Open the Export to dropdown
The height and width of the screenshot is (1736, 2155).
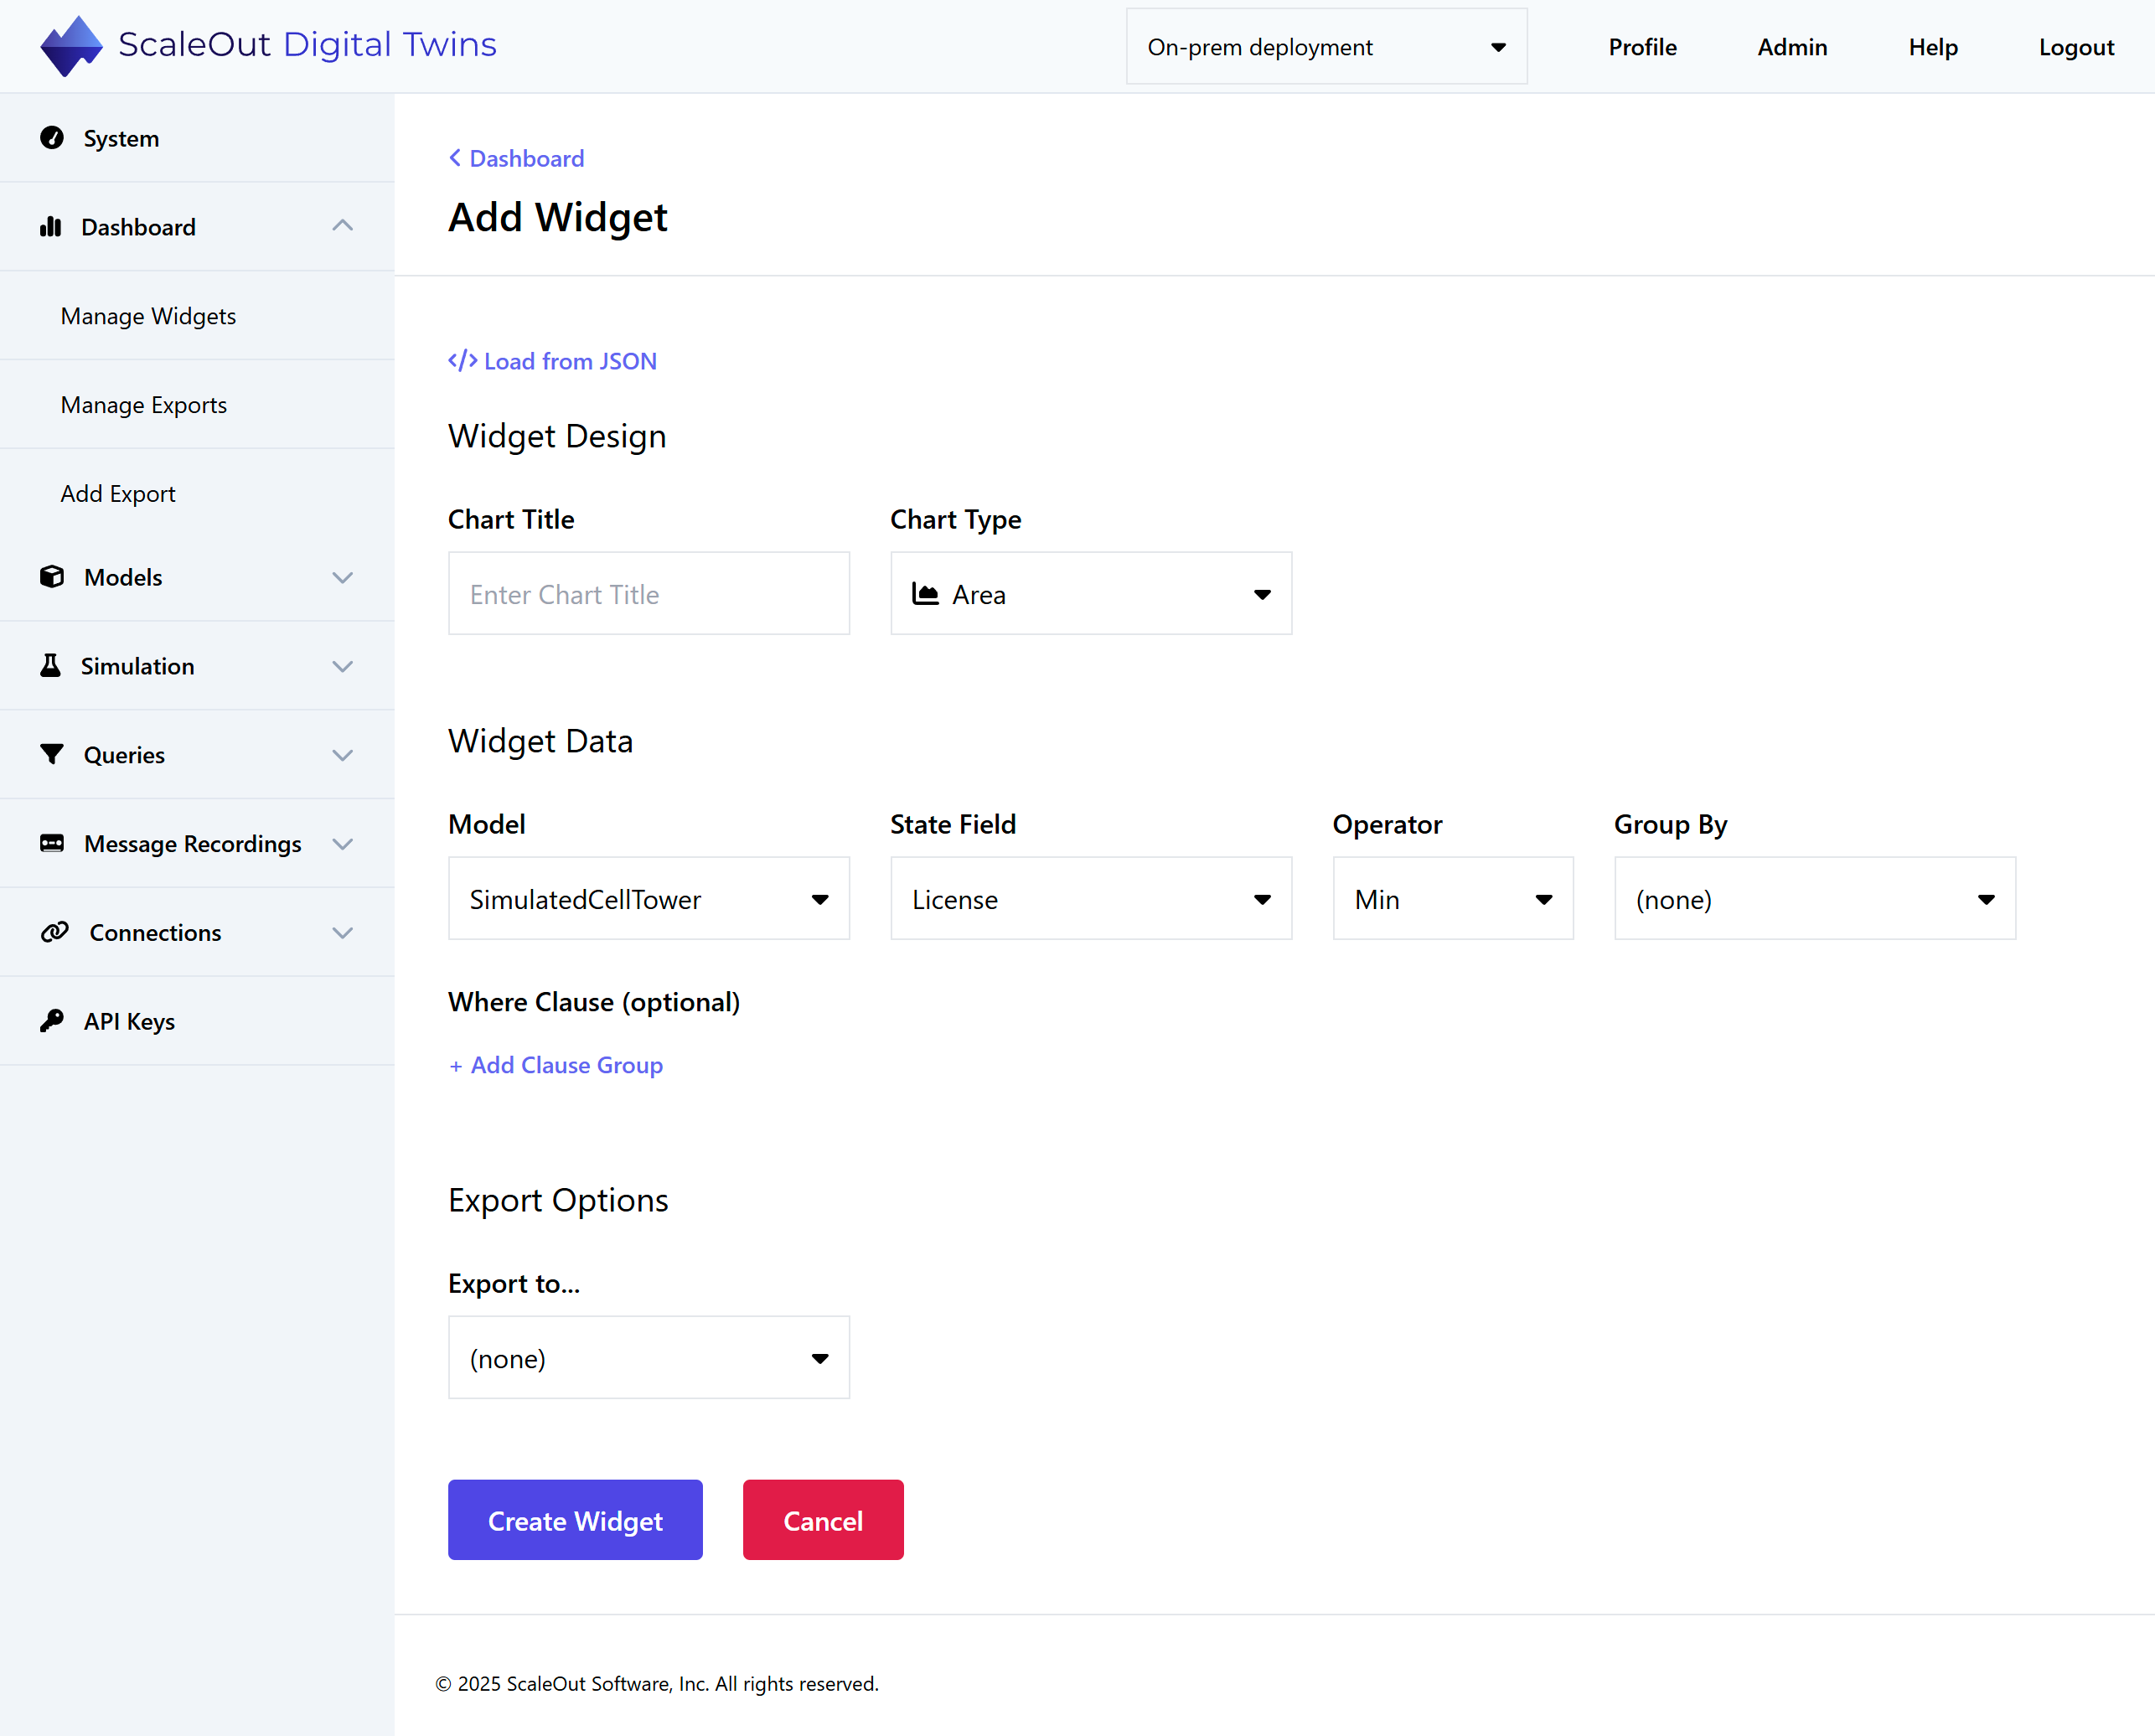coord(649,1358)
